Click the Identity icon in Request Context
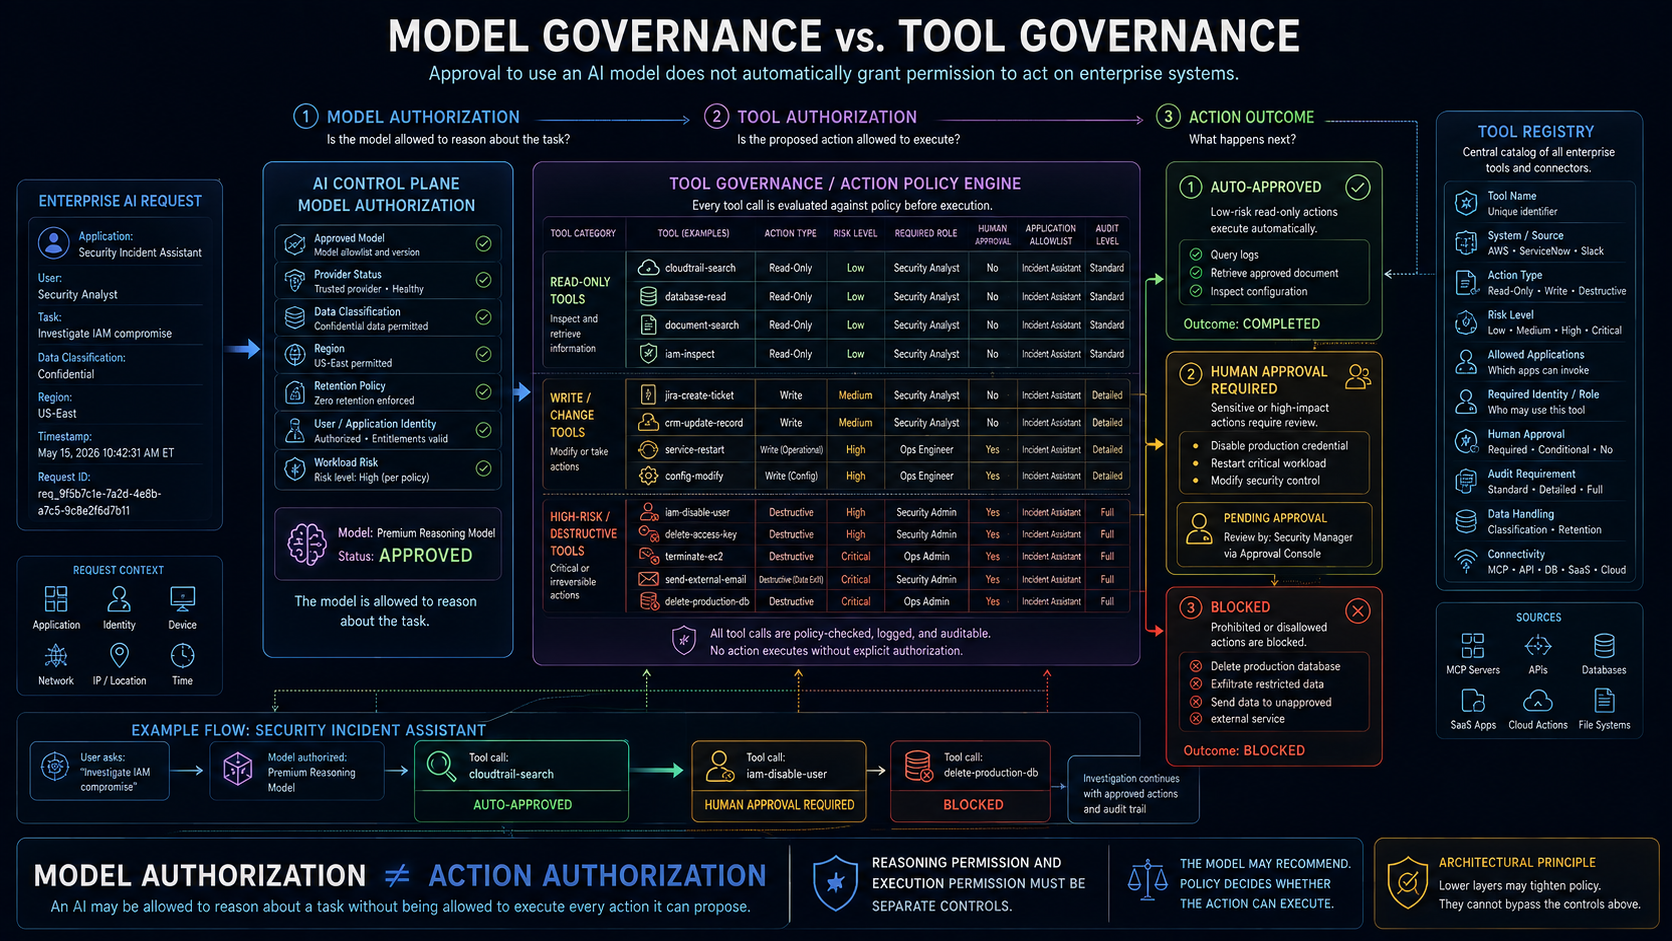This screenshot has height=941, width=1672. pyautogui.click(x=119, y=599)
